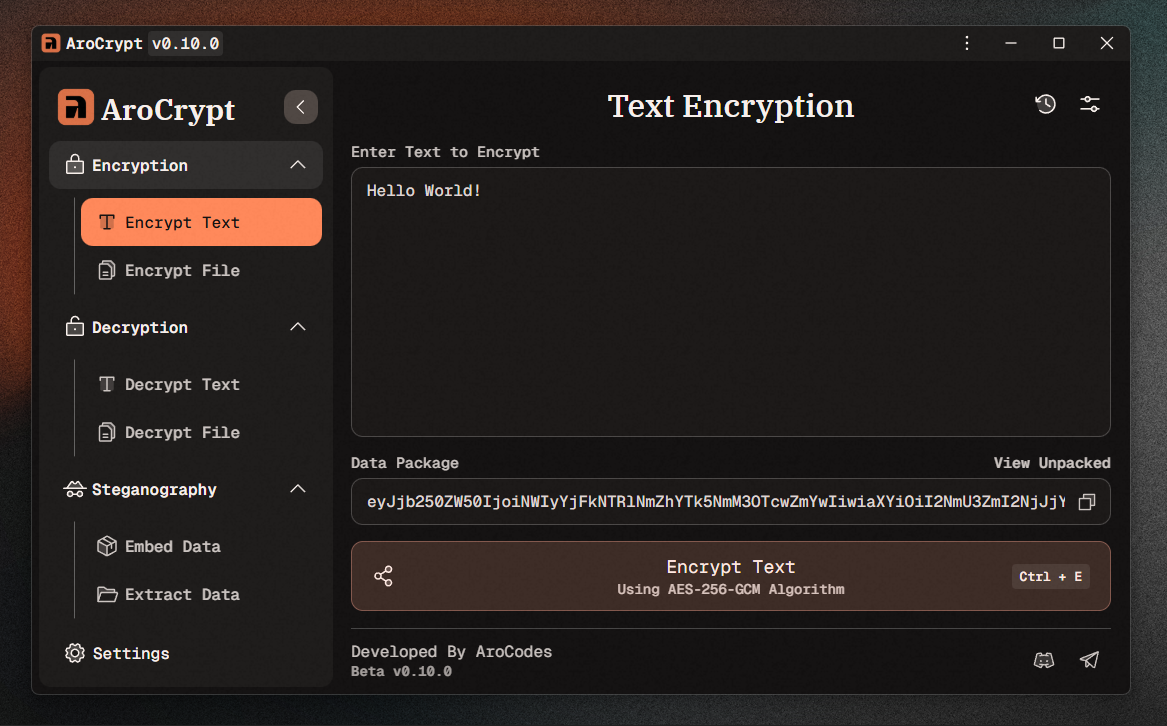Open encryption options sliders icon
This screenshot has width=1167, height=726.
[1090, 104]
